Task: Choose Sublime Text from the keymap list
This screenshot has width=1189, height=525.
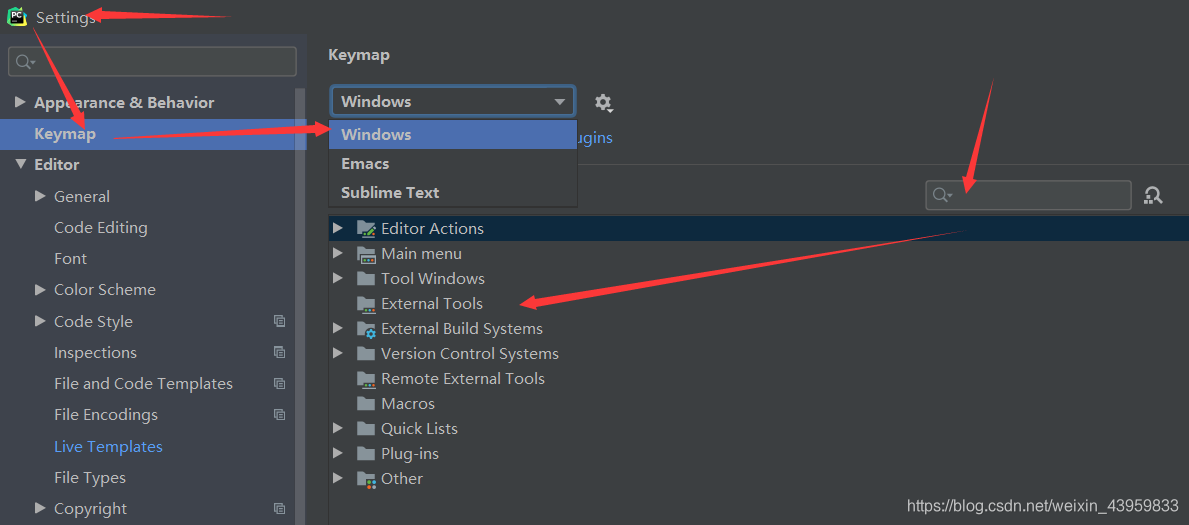Action: (453, 193)
